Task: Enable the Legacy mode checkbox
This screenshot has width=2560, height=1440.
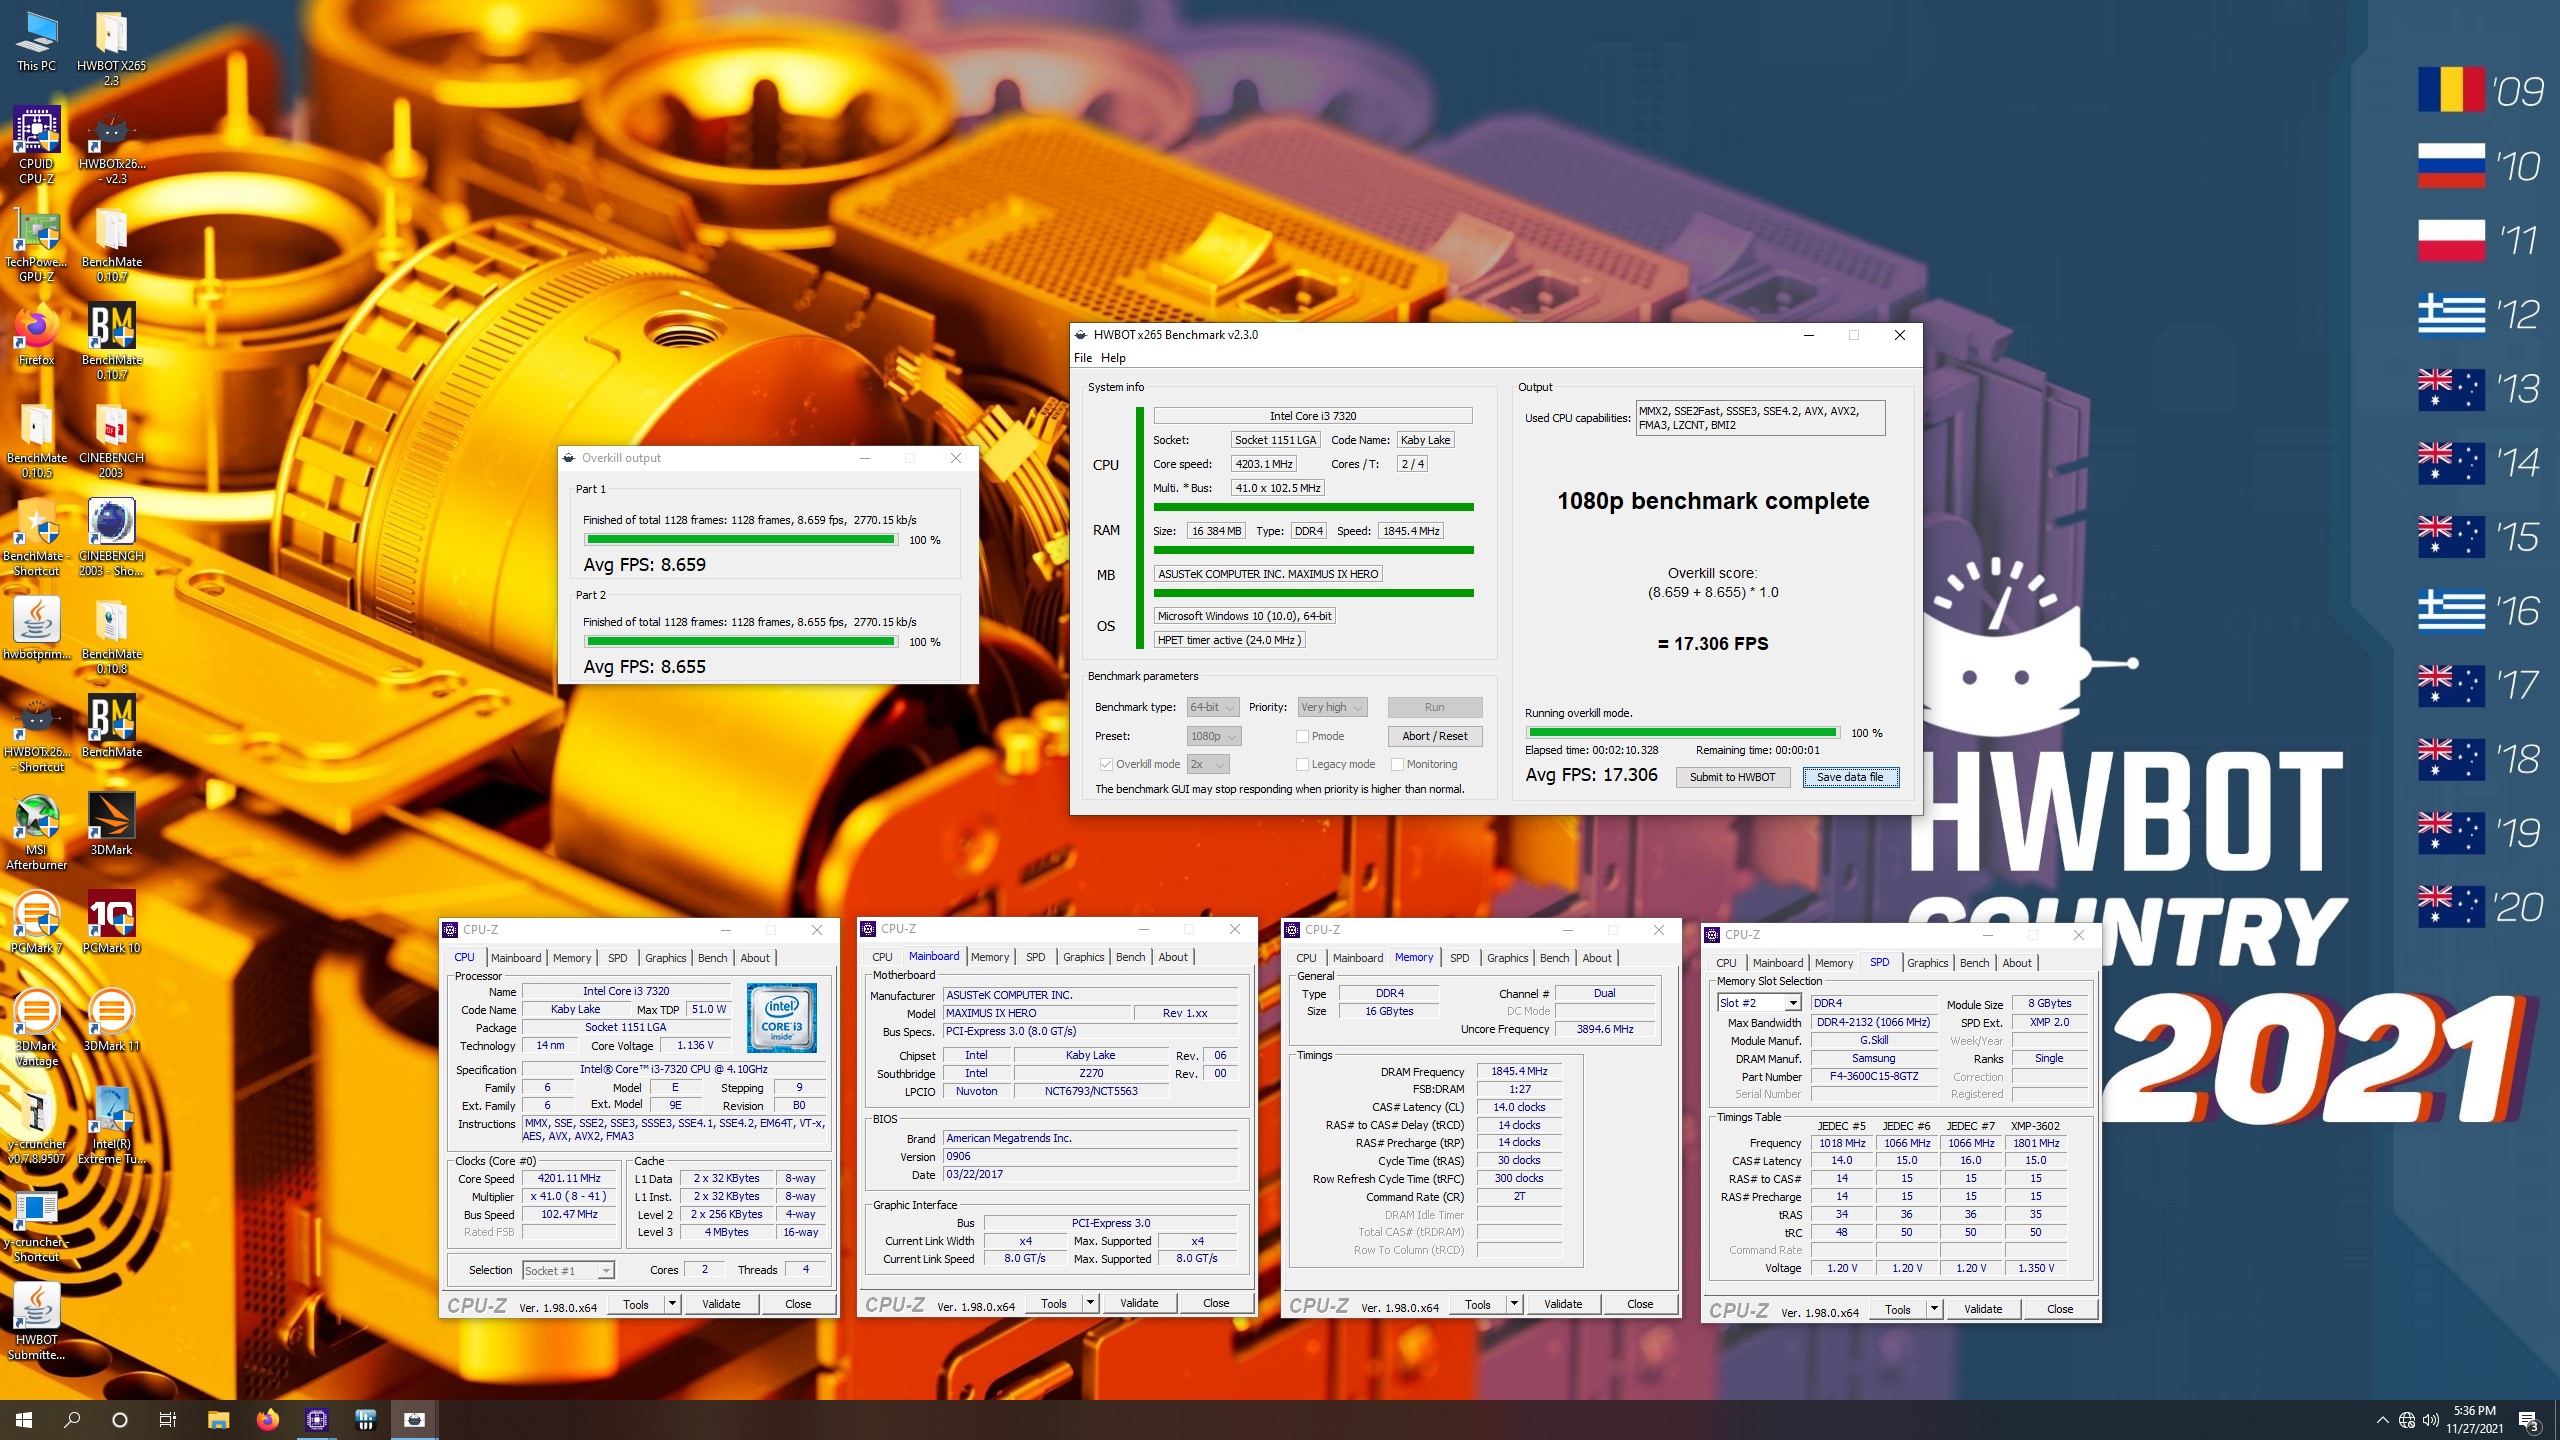Action: 1302,764
